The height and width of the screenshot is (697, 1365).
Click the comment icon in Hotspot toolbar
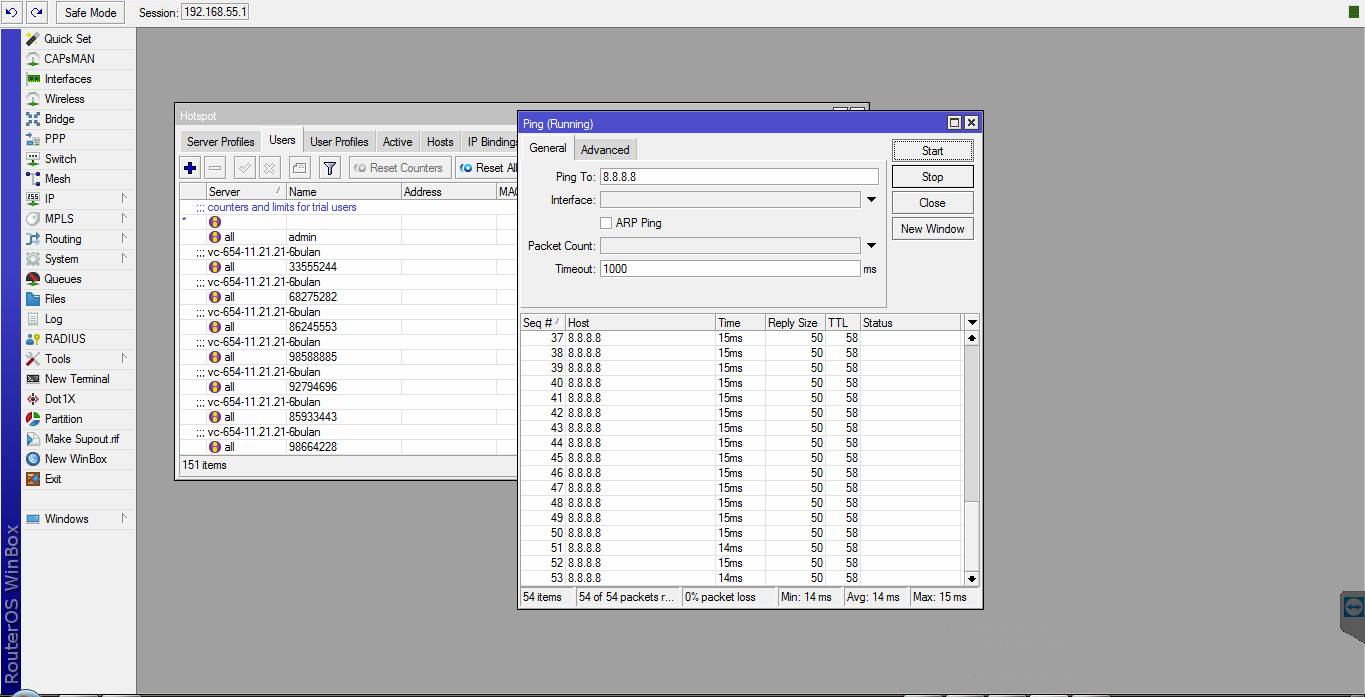[x=299, y=168]
